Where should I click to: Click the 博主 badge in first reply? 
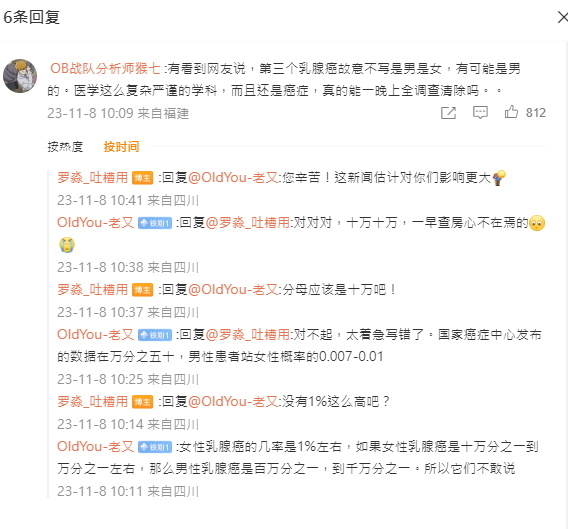(142, 178)
